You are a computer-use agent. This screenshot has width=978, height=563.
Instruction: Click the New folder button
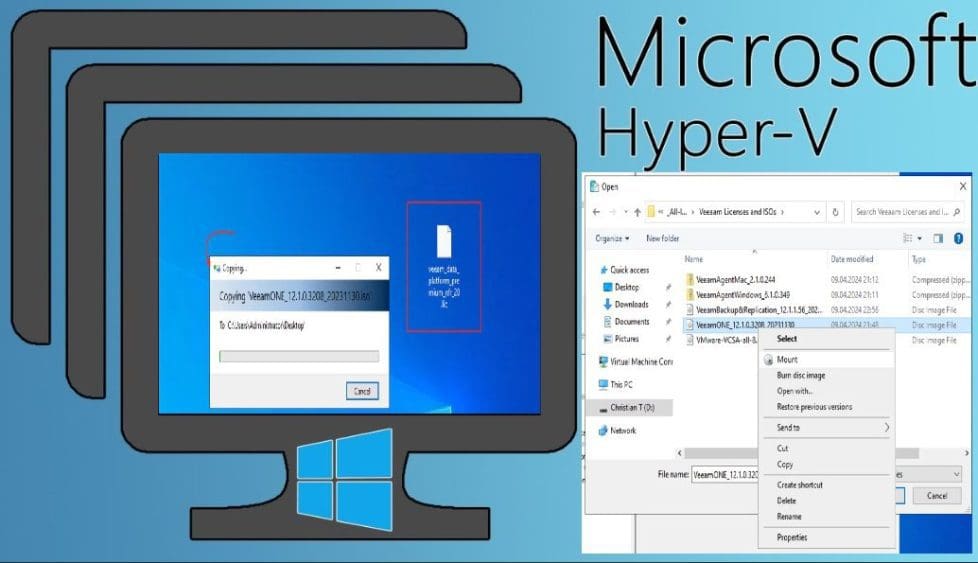coord(662,238)
